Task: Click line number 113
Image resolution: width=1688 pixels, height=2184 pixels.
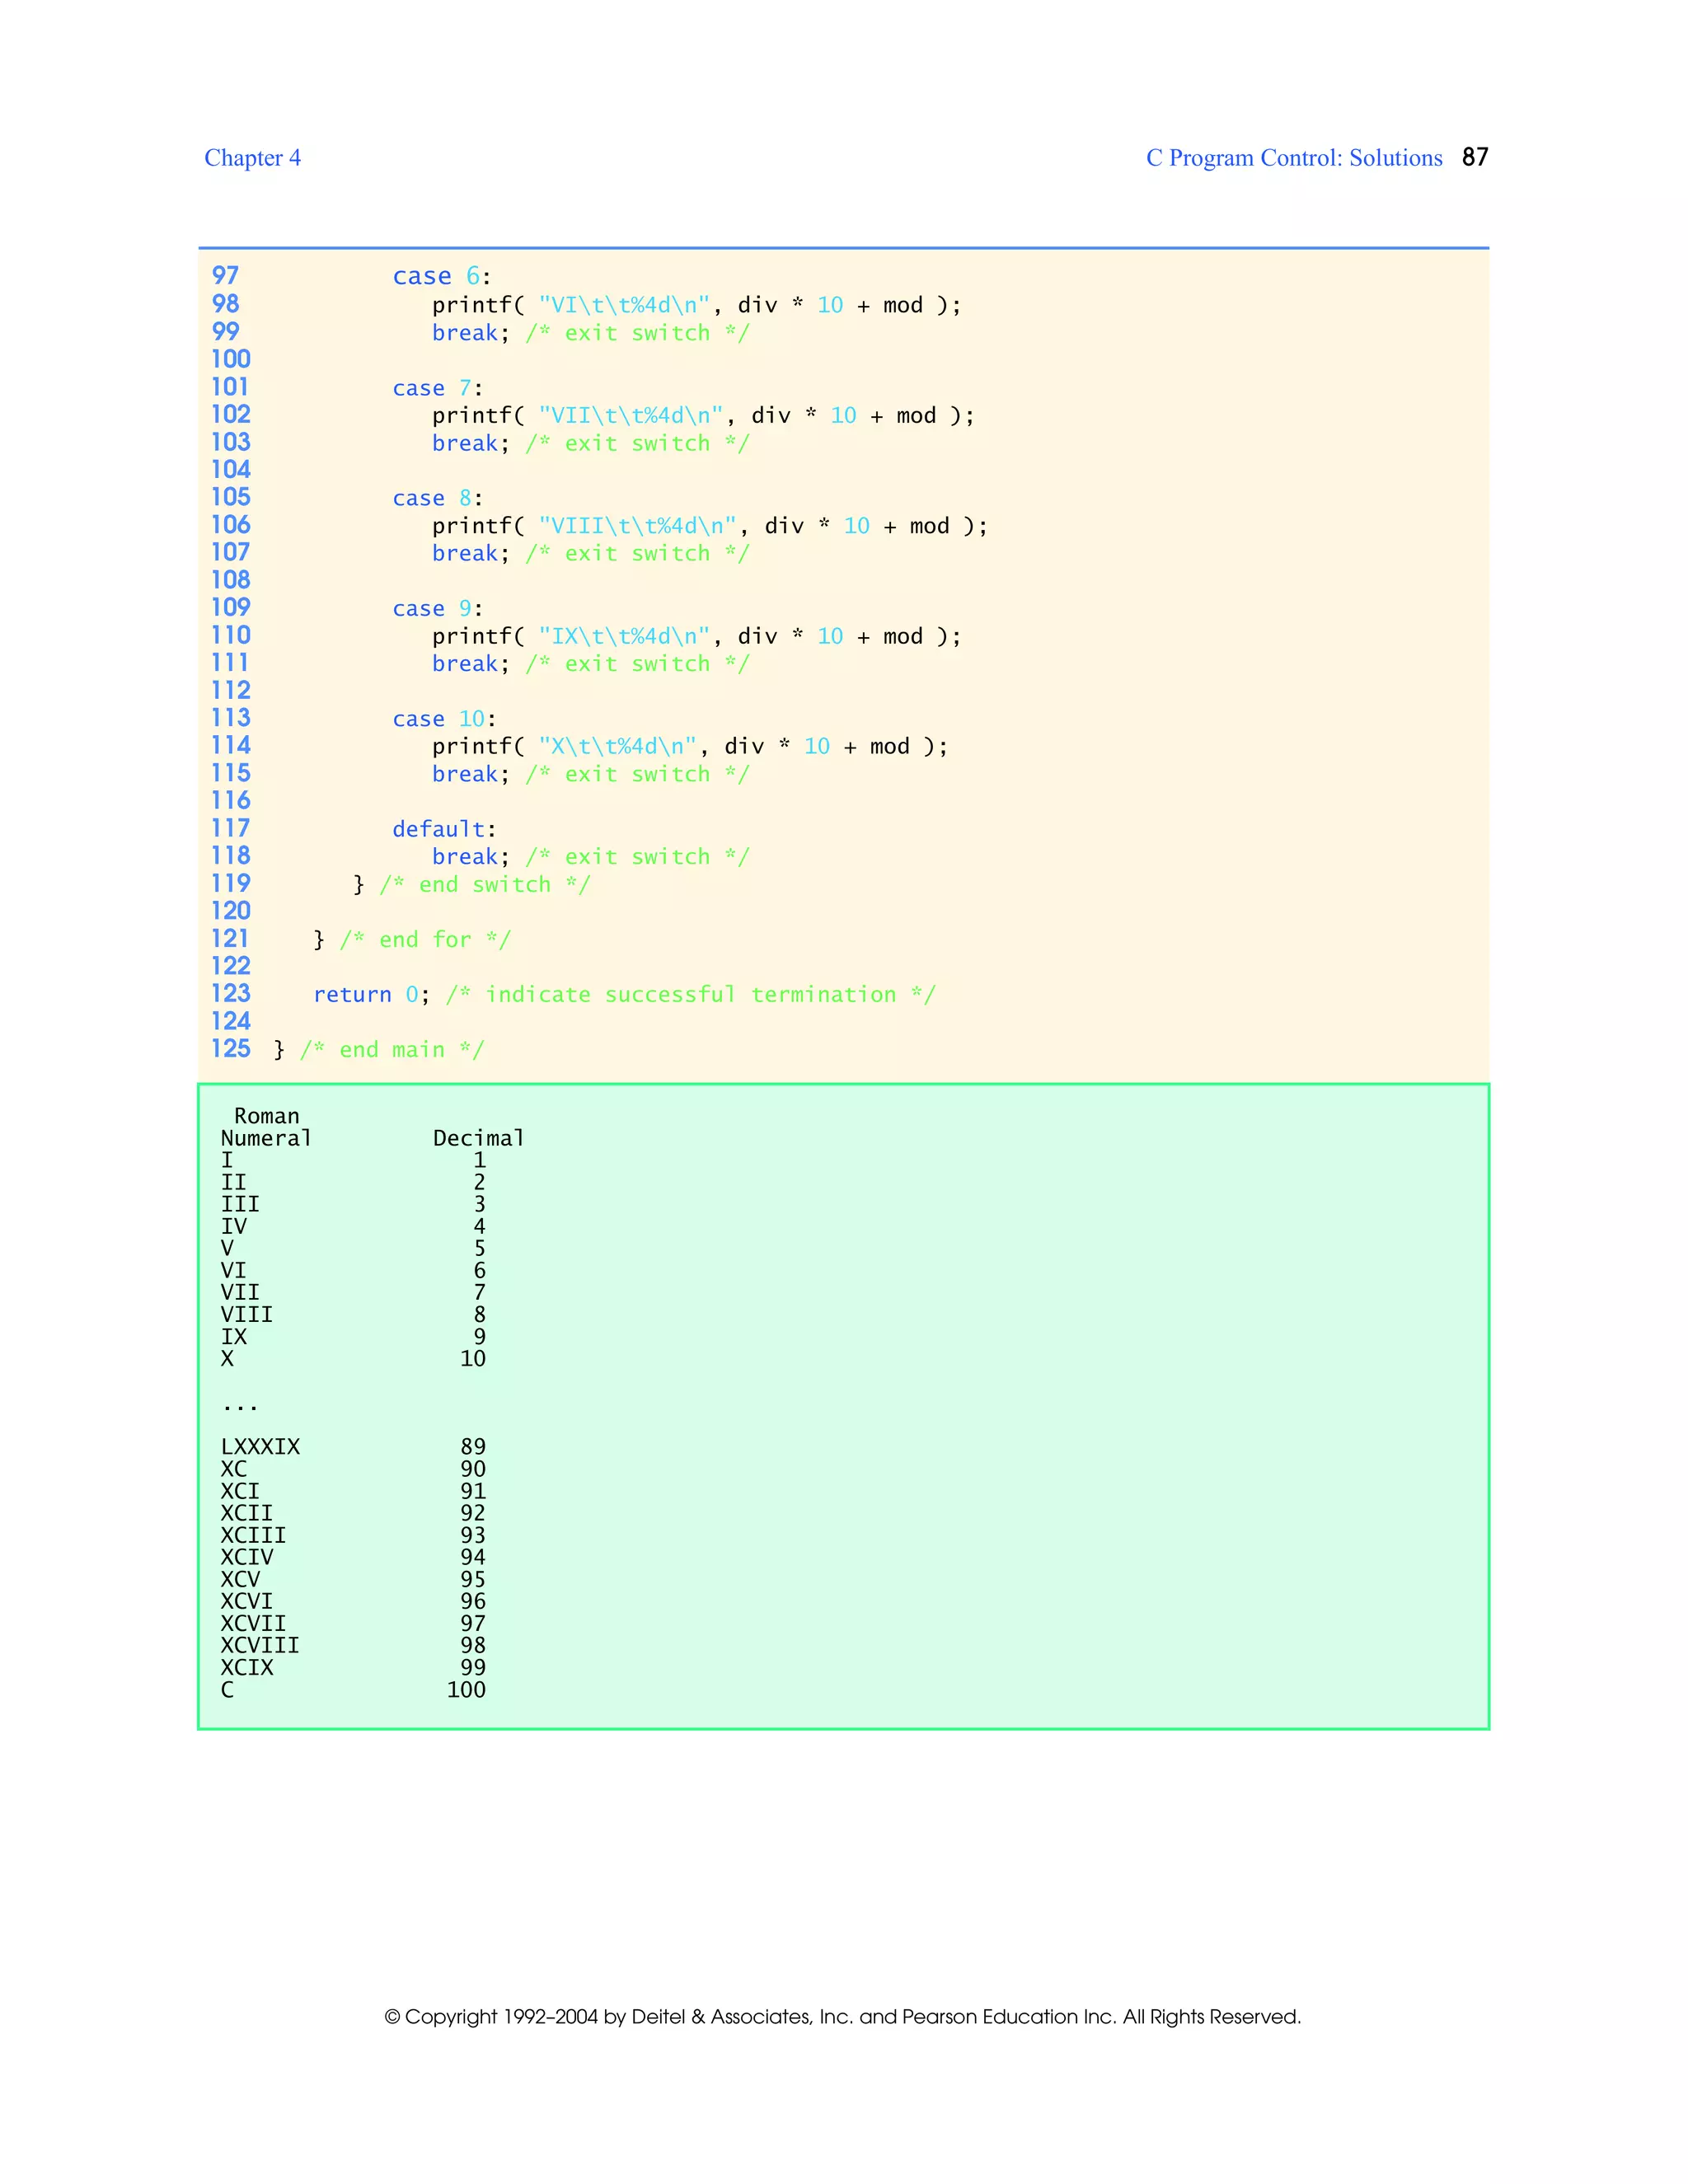Action: point(230,718)
